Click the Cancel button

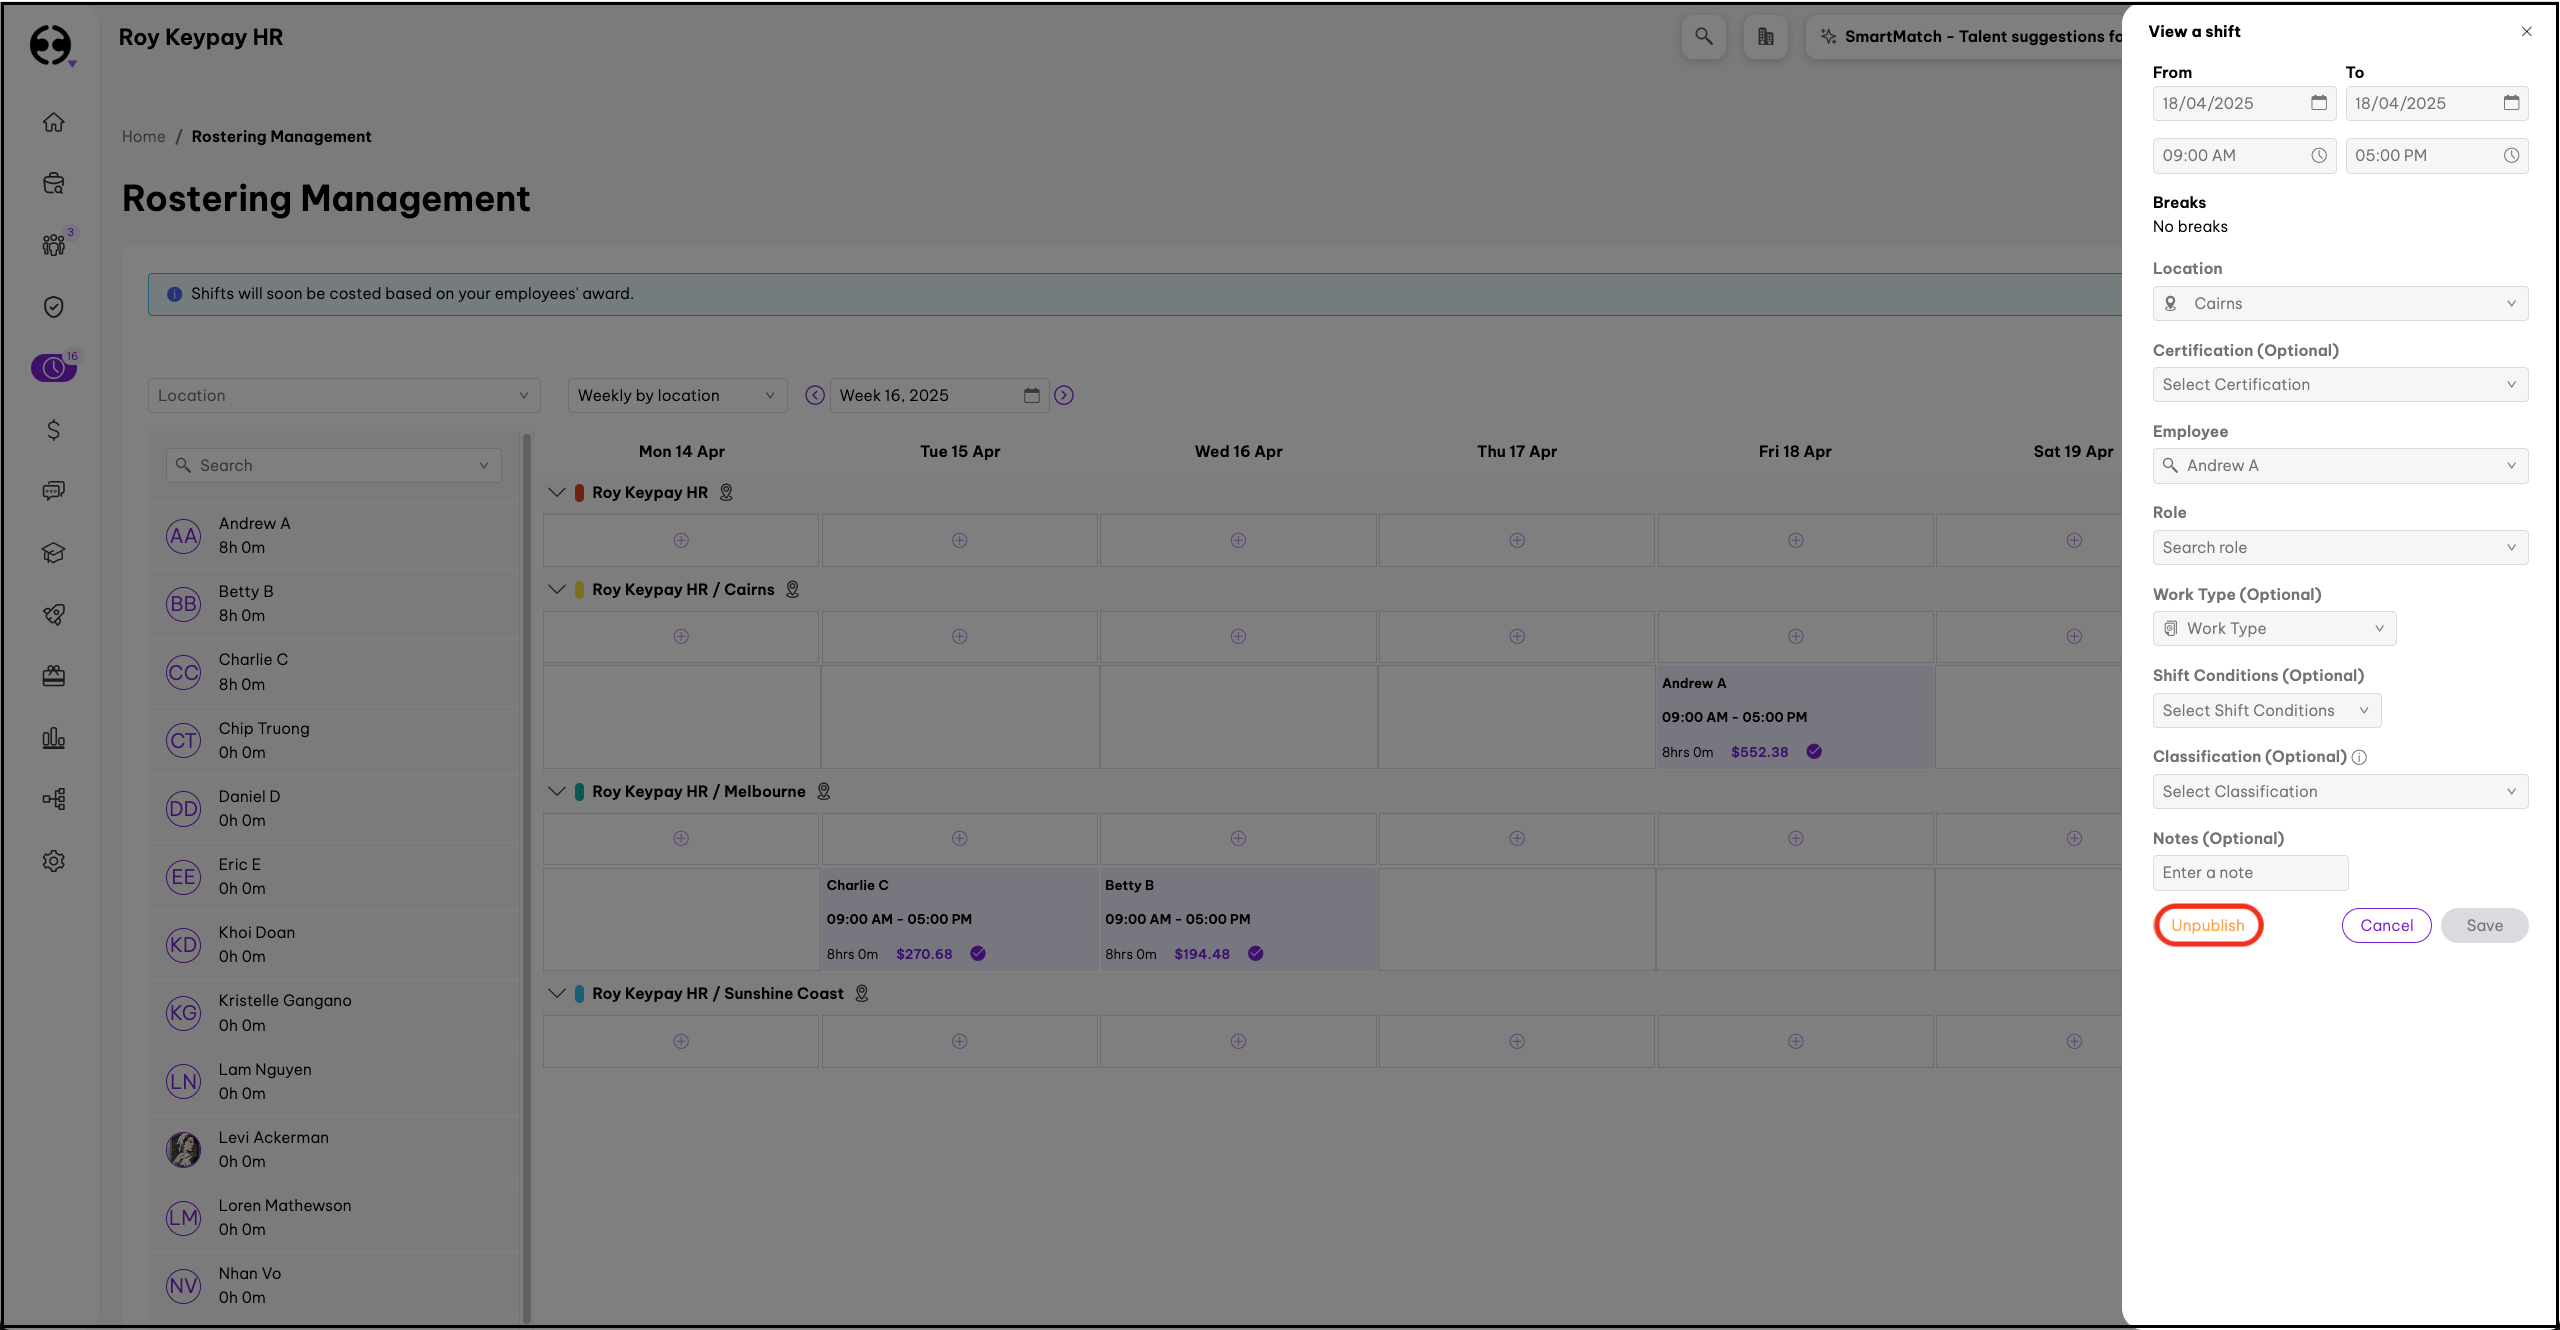tap(2386, 925)
